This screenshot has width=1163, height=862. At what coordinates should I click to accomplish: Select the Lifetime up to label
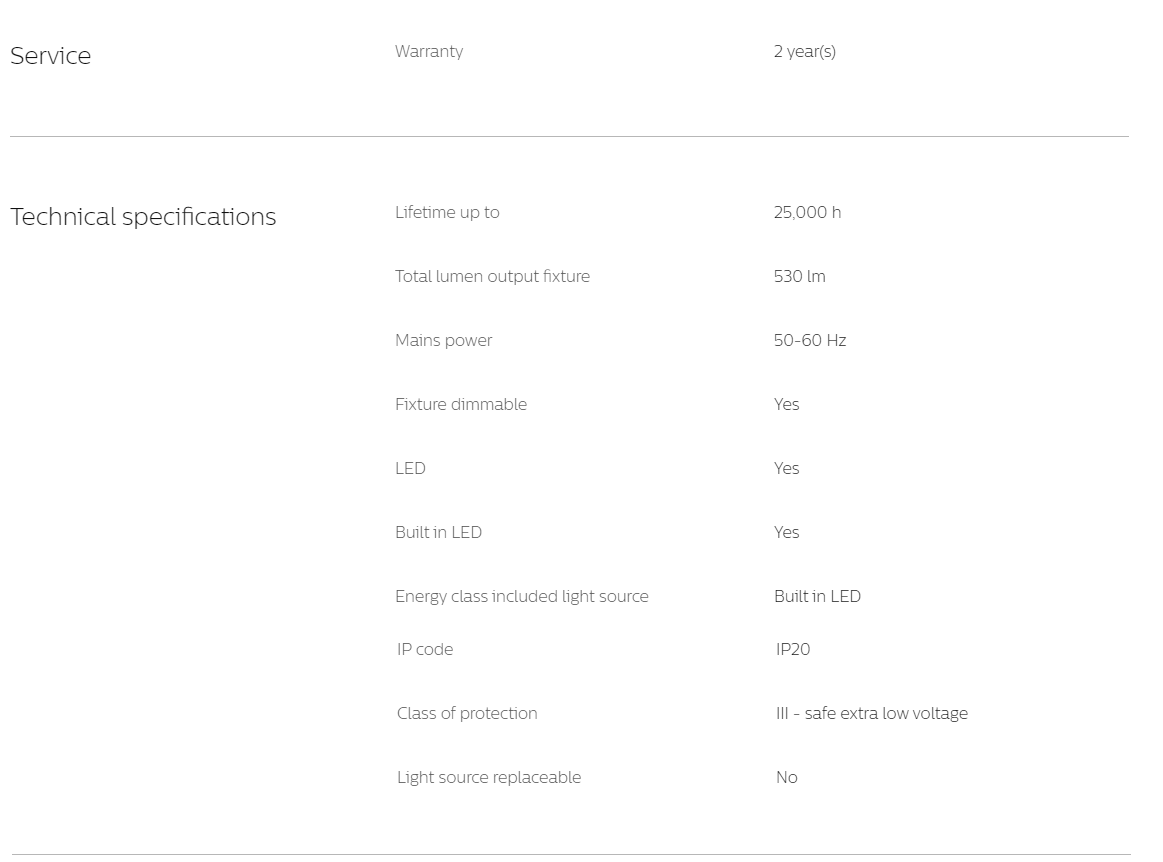pyautogui.click(x=447, y=212)
